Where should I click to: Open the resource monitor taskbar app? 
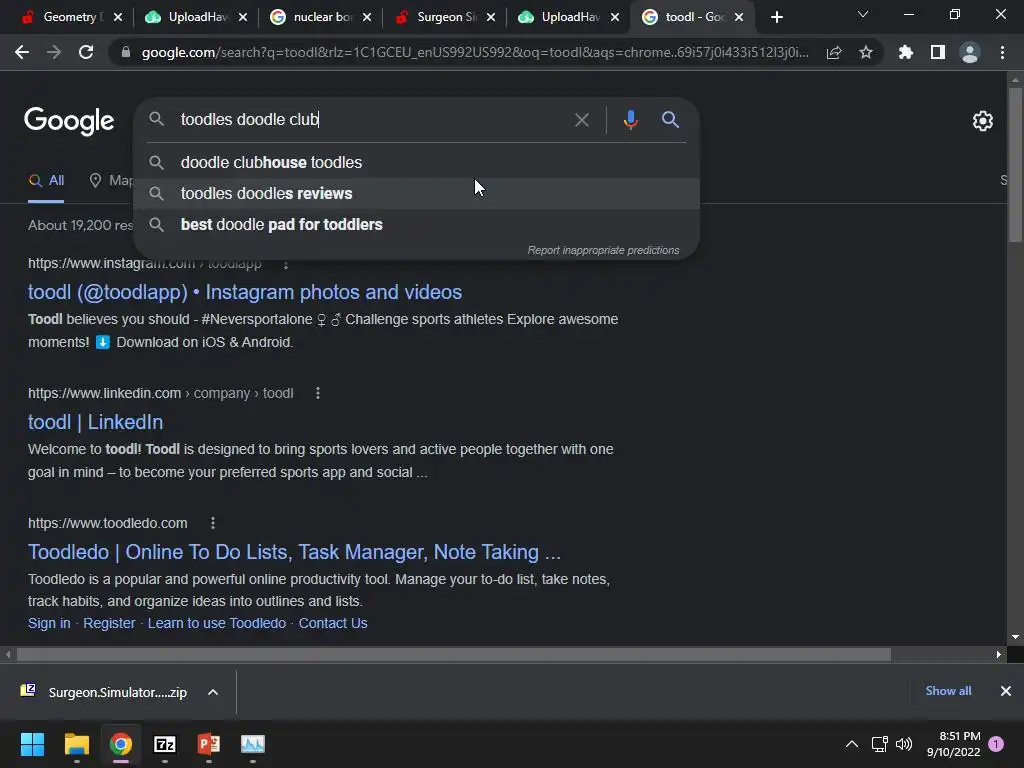pos(253,744)
